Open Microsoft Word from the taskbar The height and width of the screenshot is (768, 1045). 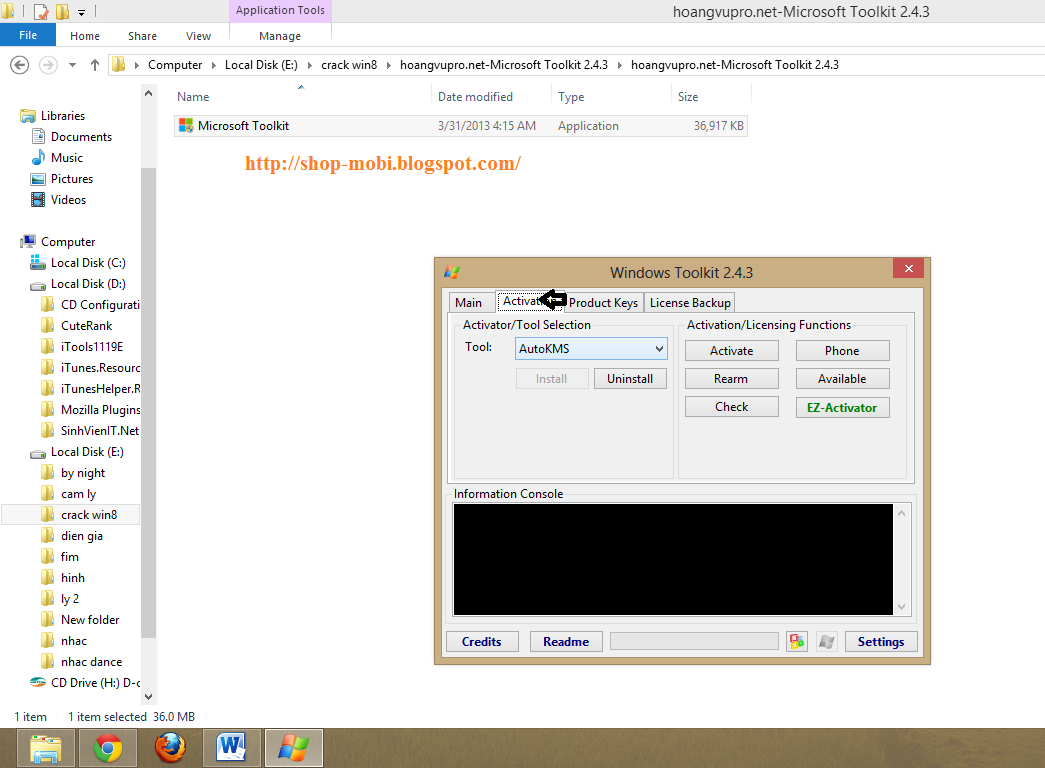pos(231,748)
